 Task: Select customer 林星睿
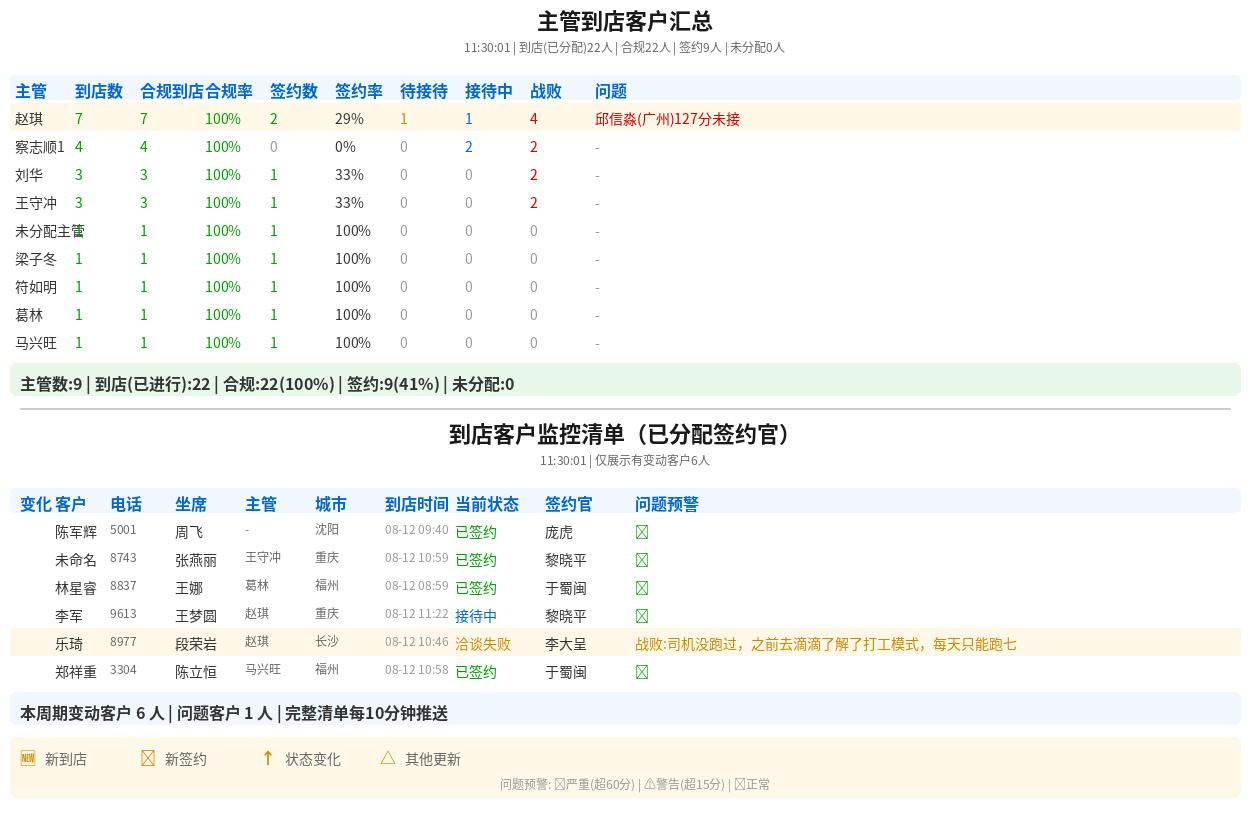tap(76, 588)
